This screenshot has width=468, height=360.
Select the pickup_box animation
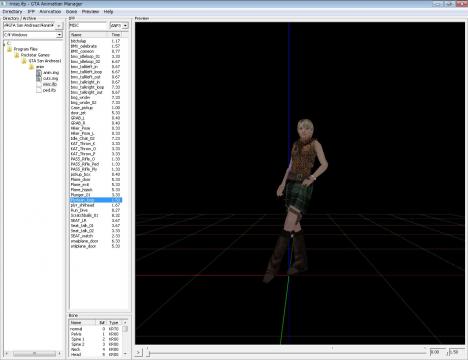(x=96, y=174)
